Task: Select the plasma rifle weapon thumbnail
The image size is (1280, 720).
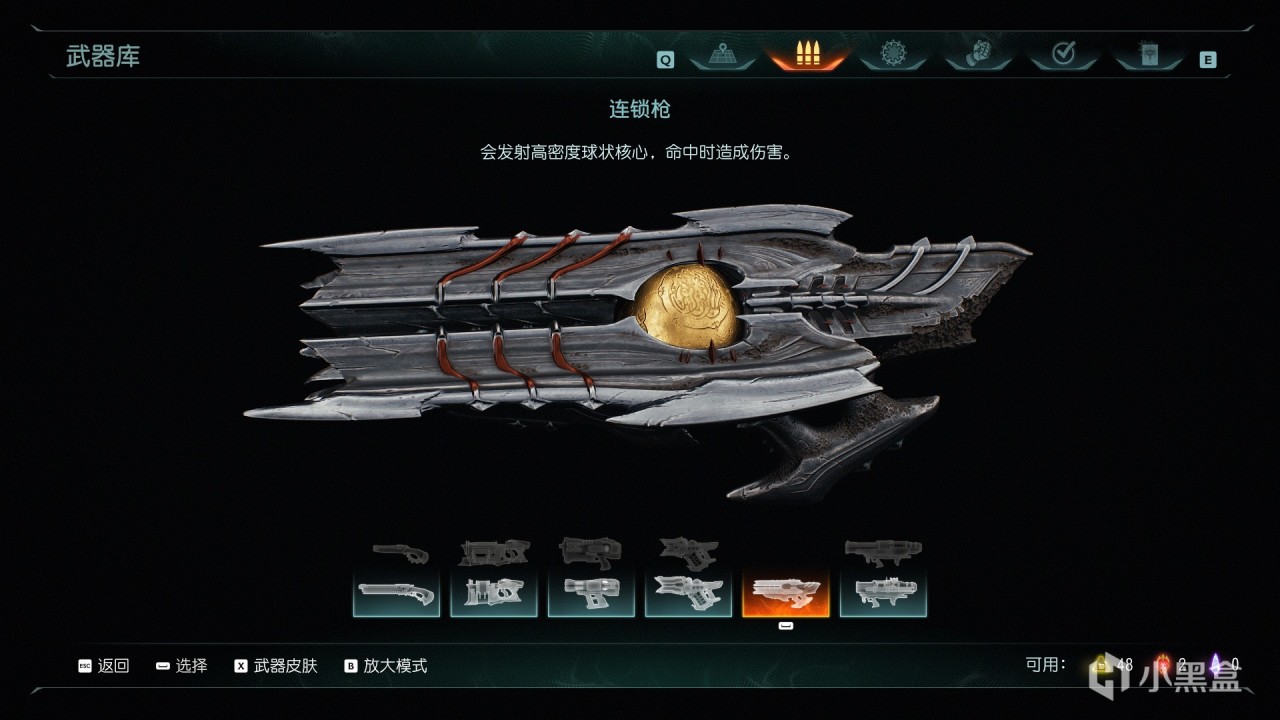Action: (x=591, y=594)
